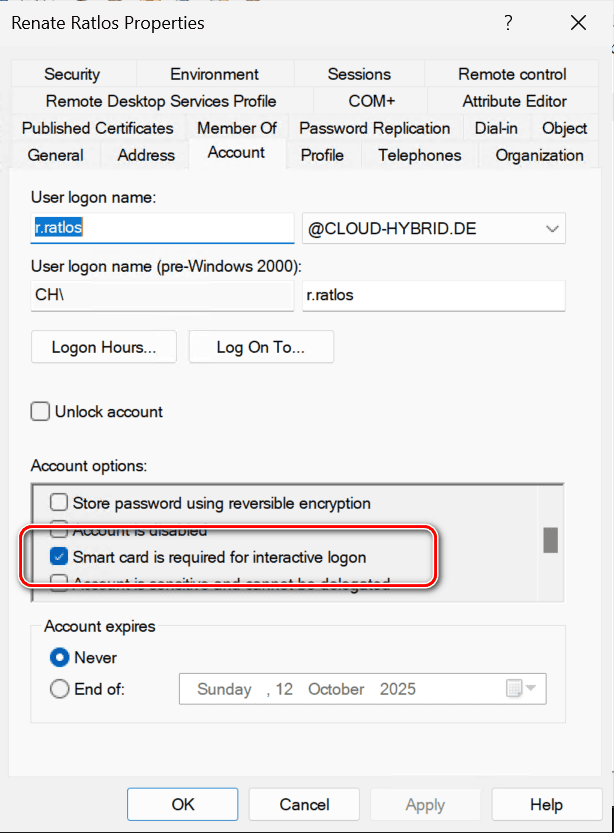Go to the Security tab
The height and width of the screenshot is (833, 614).
[x=72, y=74]
